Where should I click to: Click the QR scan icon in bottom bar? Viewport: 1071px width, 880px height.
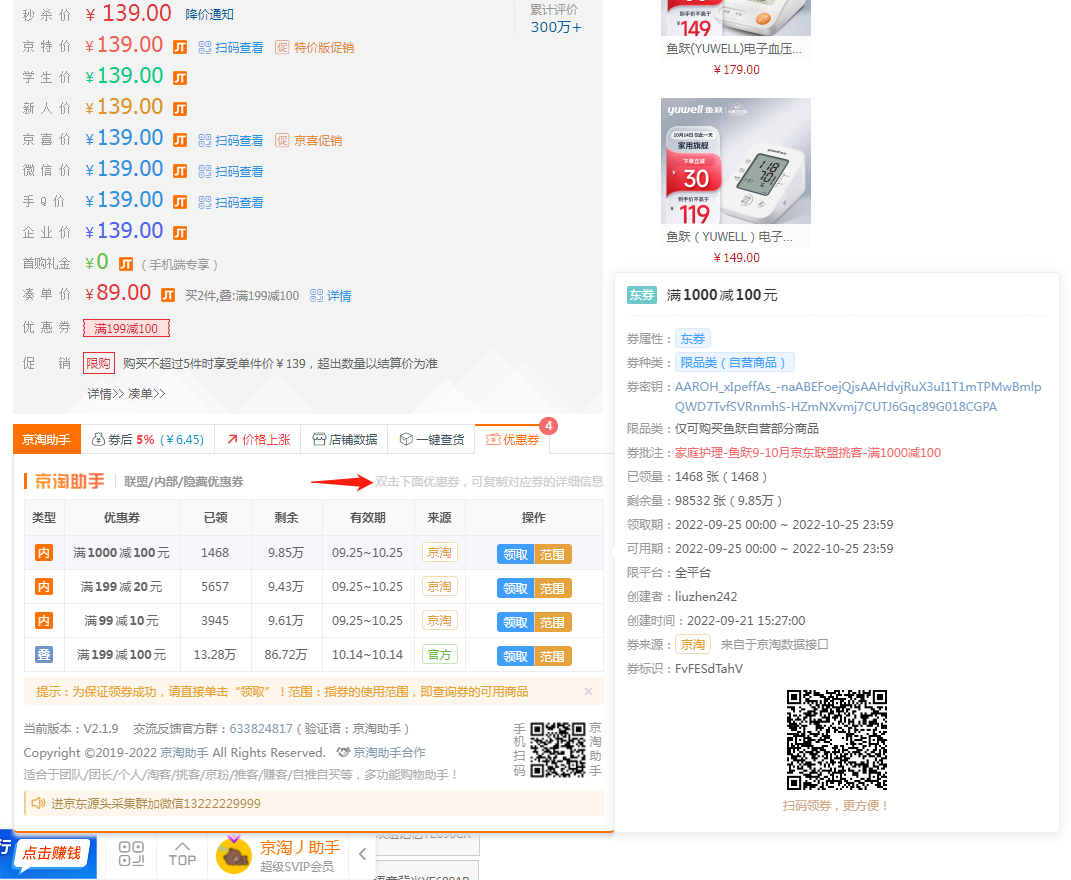point(131,854)
